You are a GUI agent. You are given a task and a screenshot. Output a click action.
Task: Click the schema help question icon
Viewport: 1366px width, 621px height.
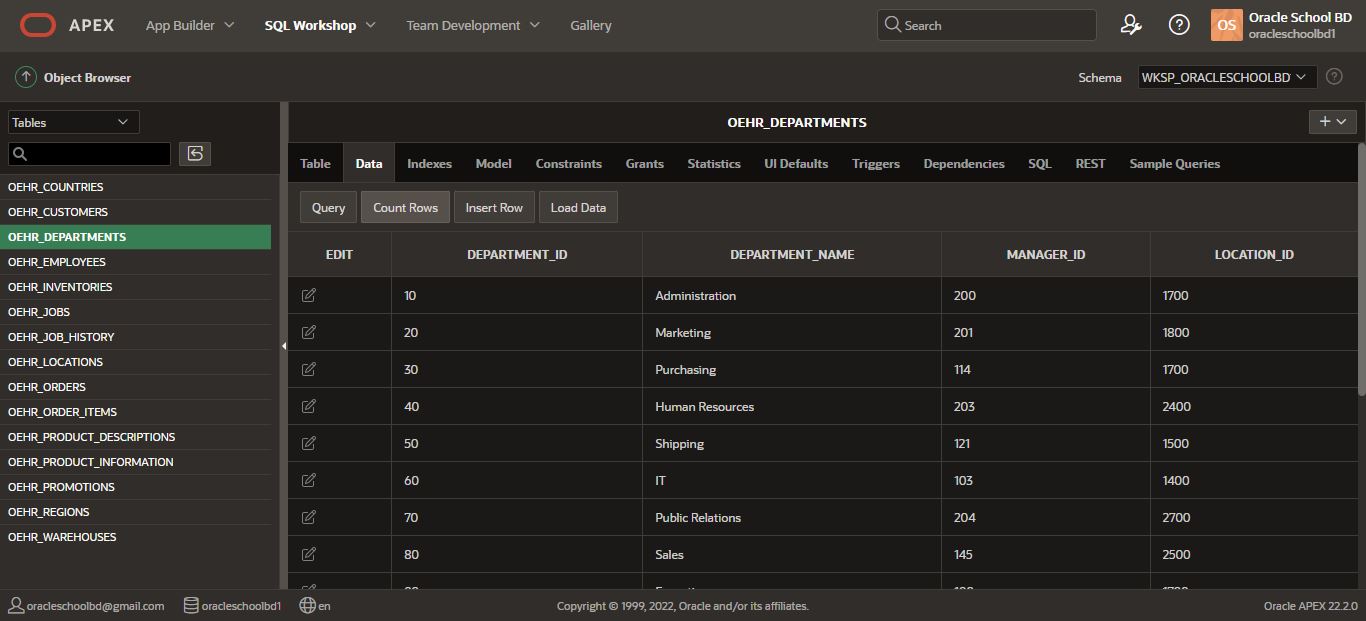point(1334,77)
